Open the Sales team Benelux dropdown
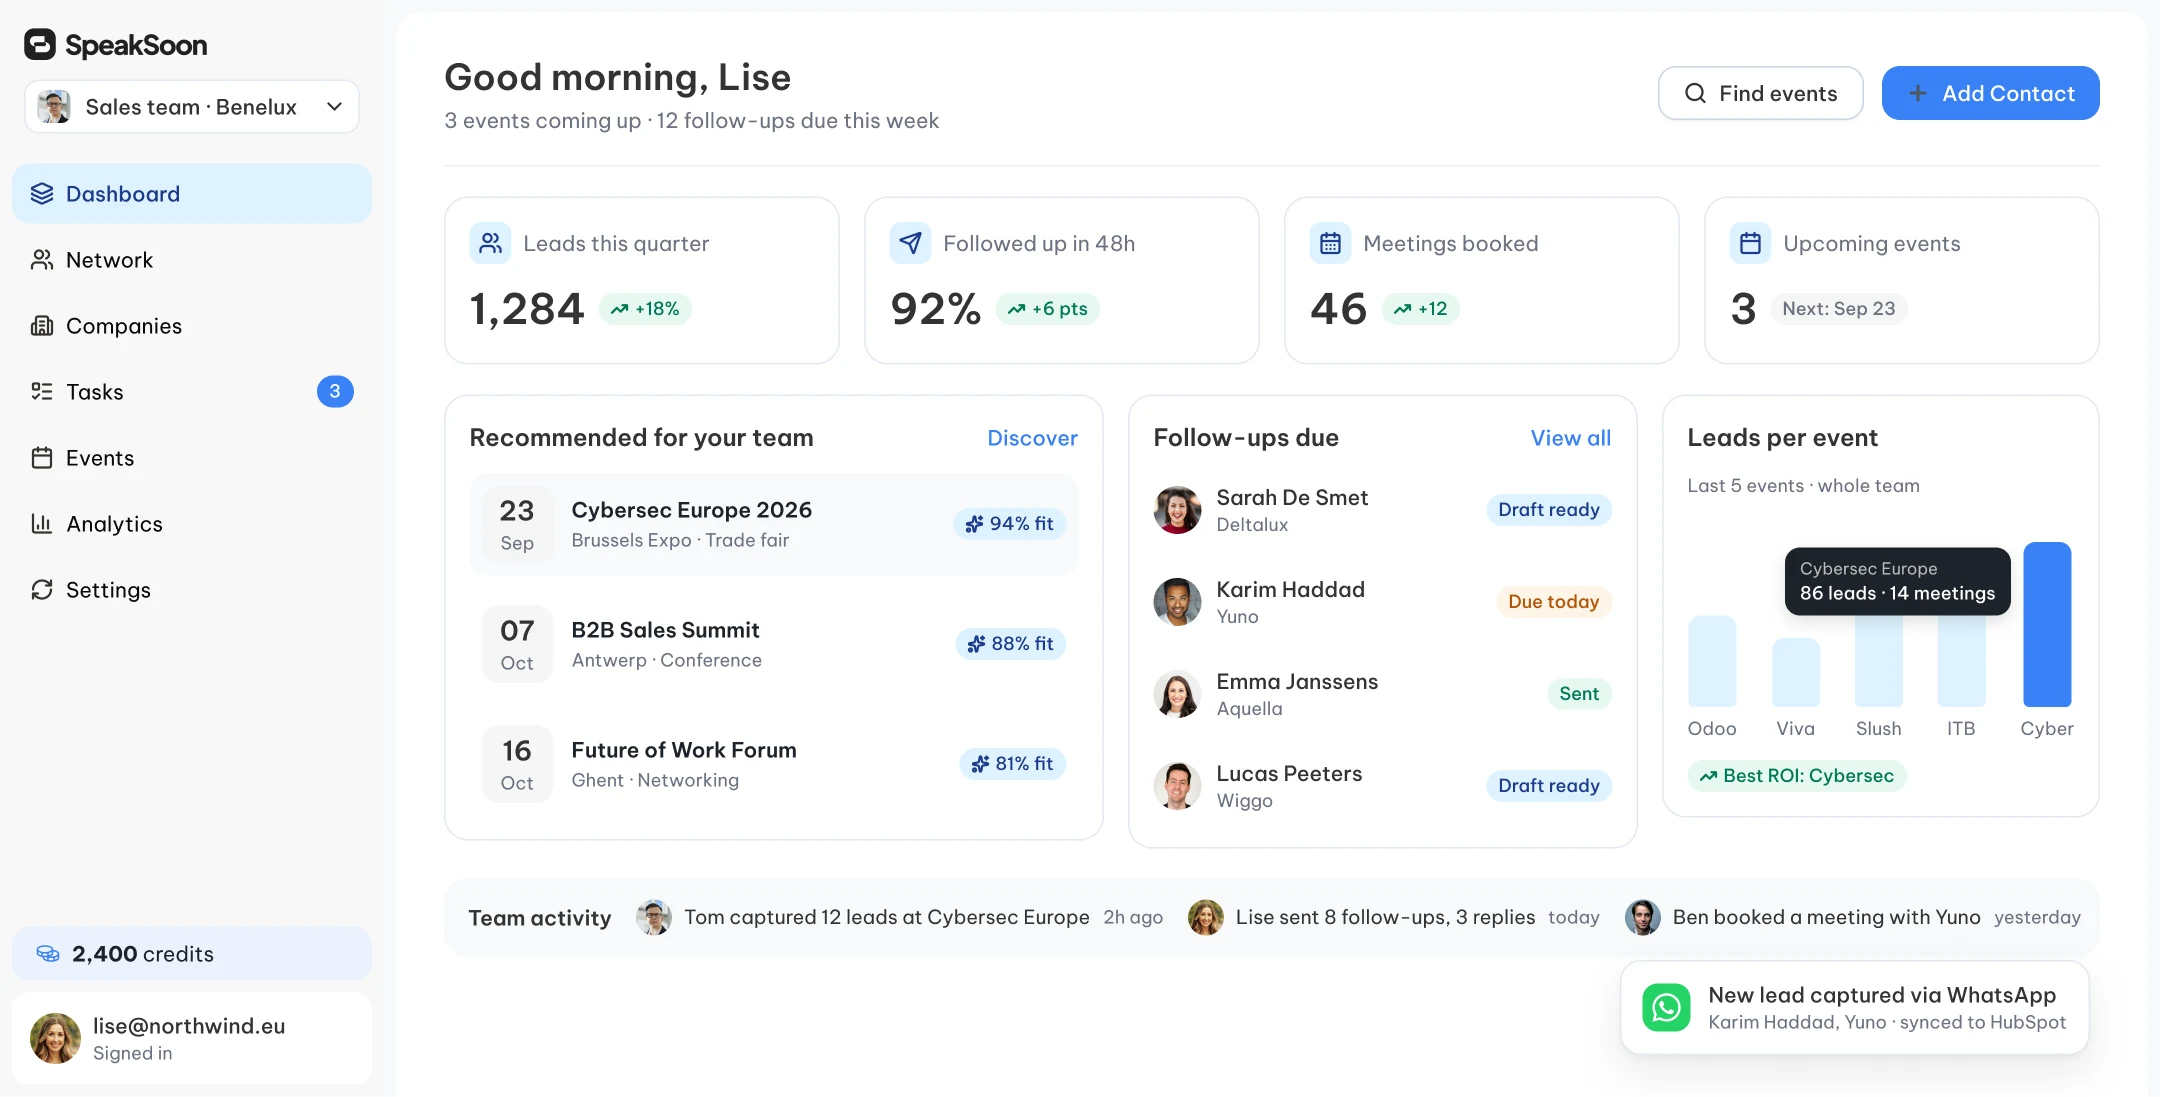This screenshot has height=1097, width=2160. coord(192,107)
